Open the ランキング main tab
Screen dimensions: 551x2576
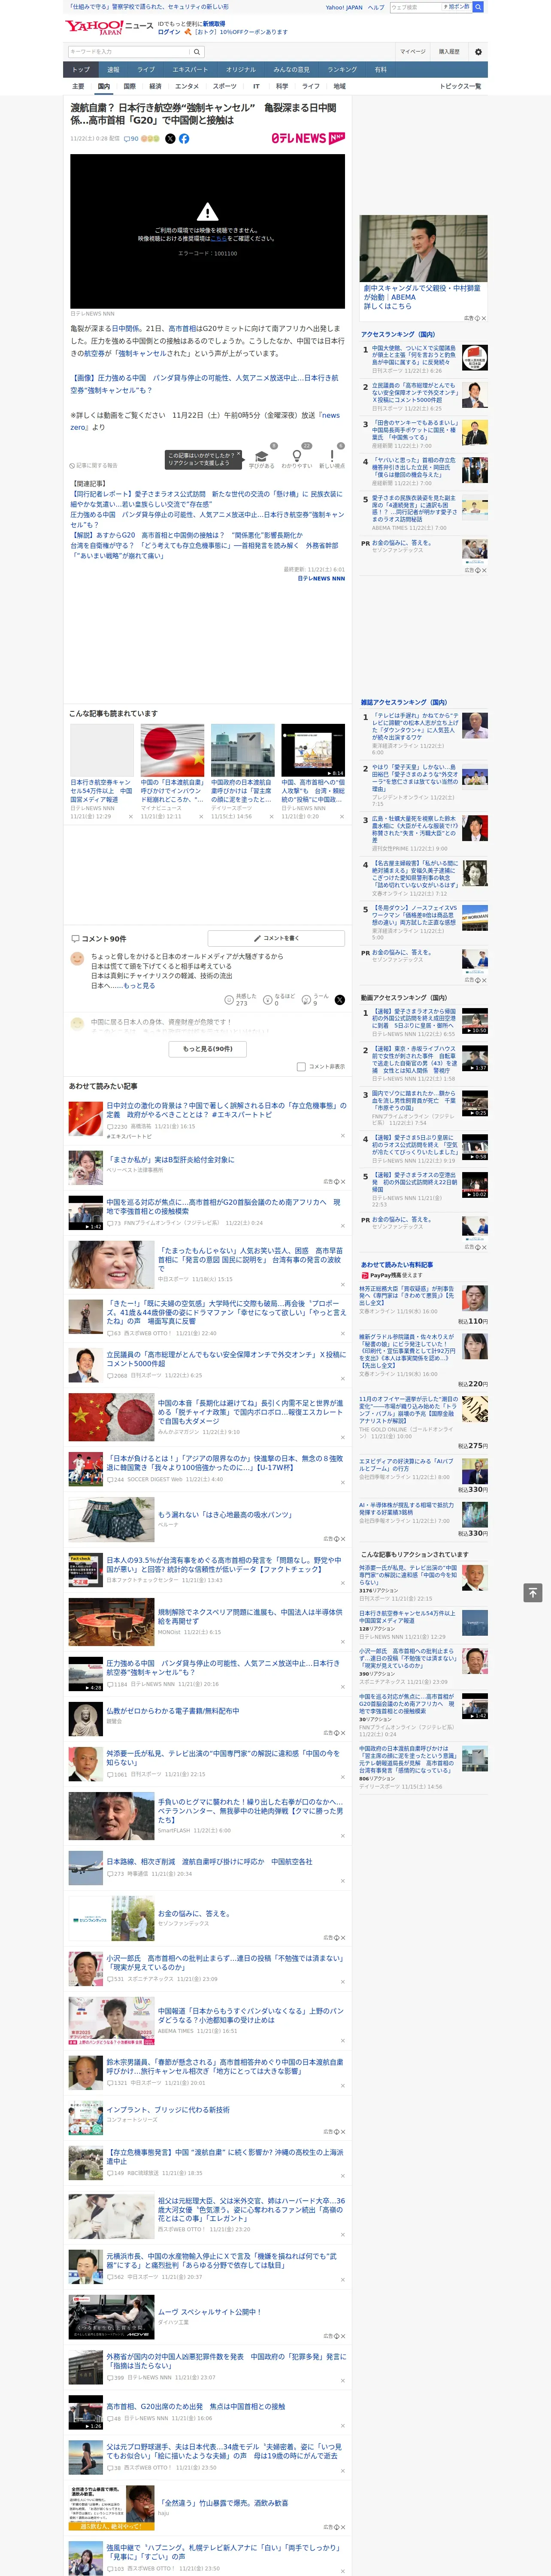(x=342, y=70)
